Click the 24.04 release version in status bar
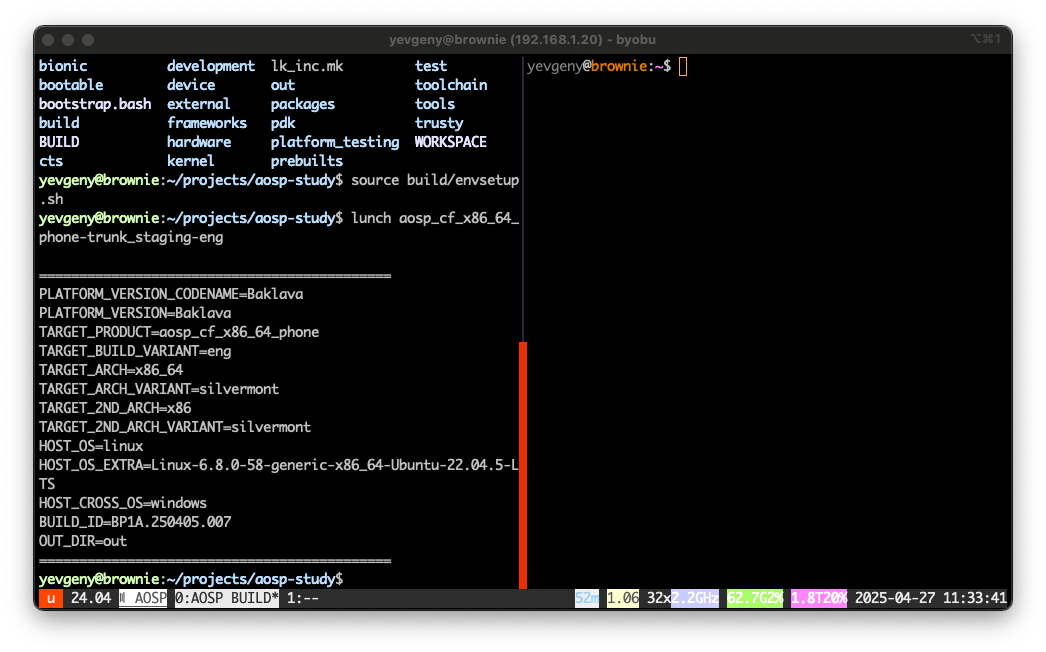 (x=91, y=598)
